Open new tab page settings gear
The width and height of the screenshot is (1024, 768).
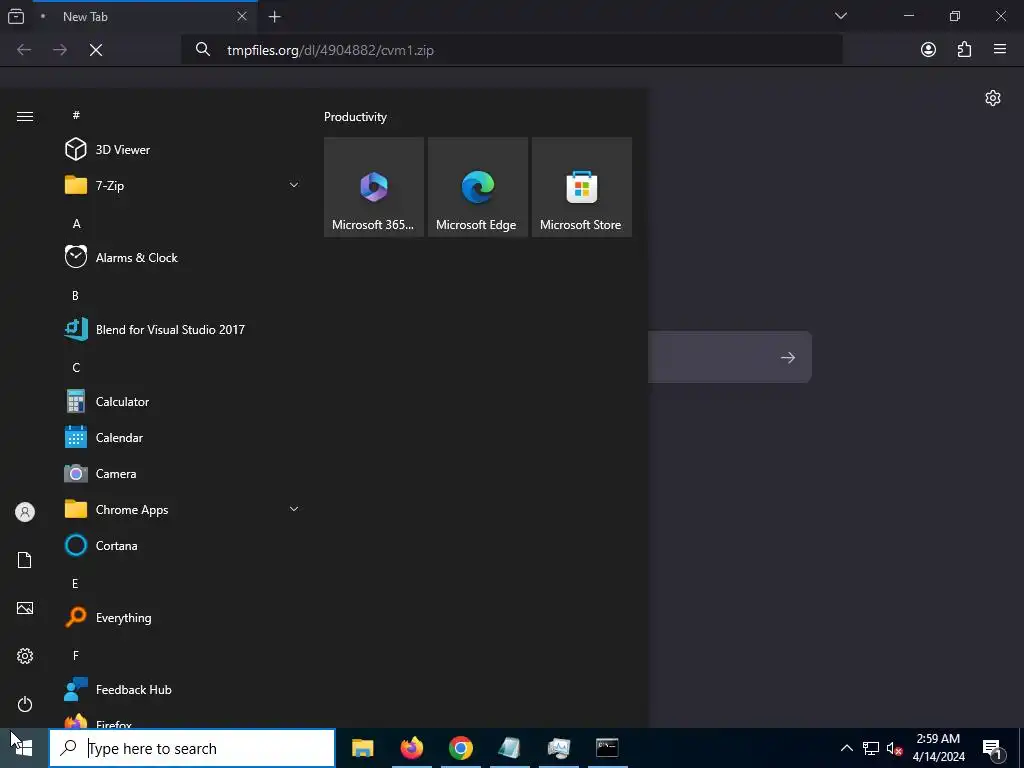point(993,98)
